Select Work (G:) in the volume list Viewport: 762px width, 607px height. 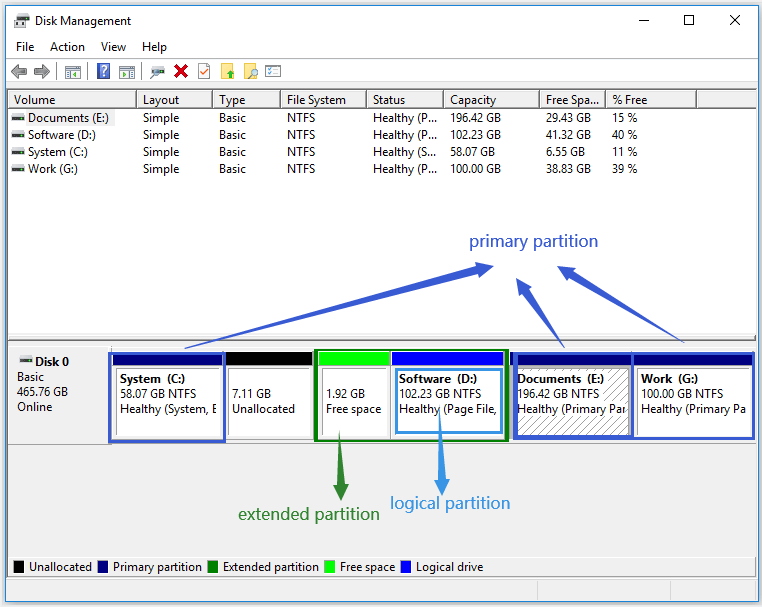52,169
